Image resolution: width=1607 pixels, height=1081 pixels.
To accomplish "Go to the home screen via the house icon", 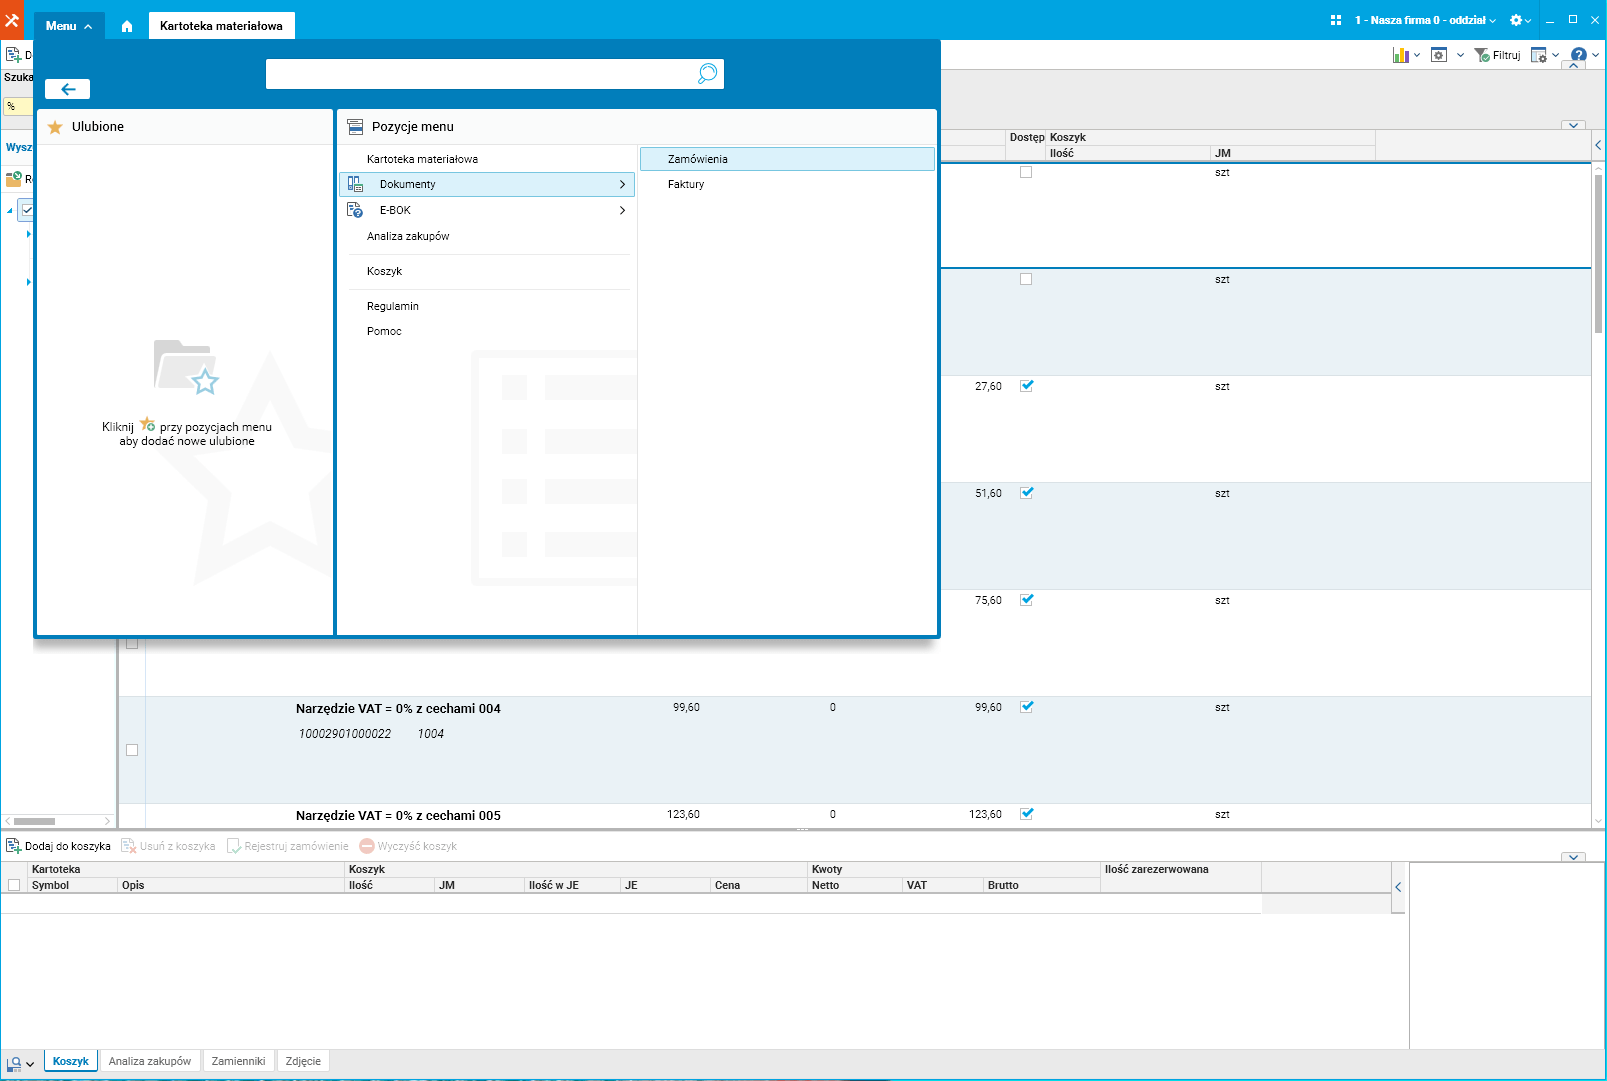I will pyautogui.click(x=127, y=26).
